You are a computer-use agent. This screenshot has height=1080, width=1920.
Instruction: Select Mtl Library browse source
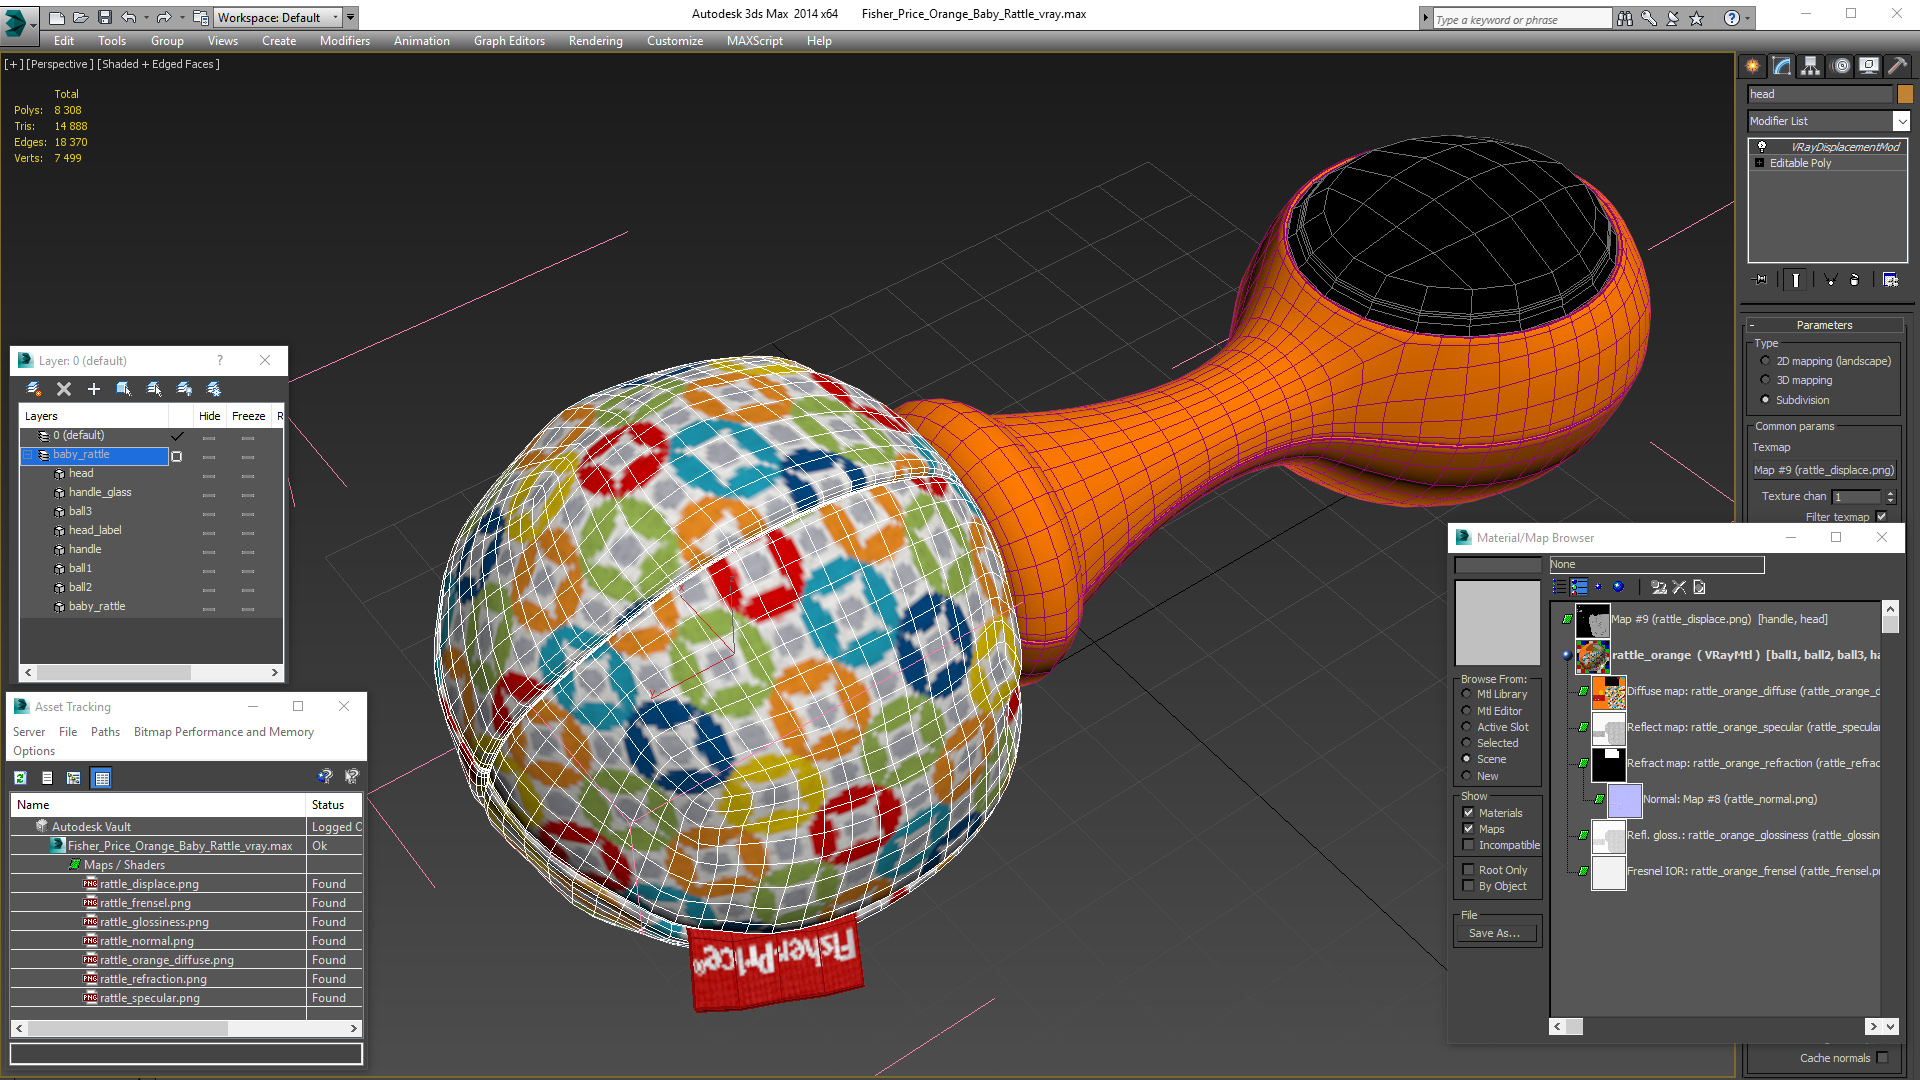point(1467,694)
